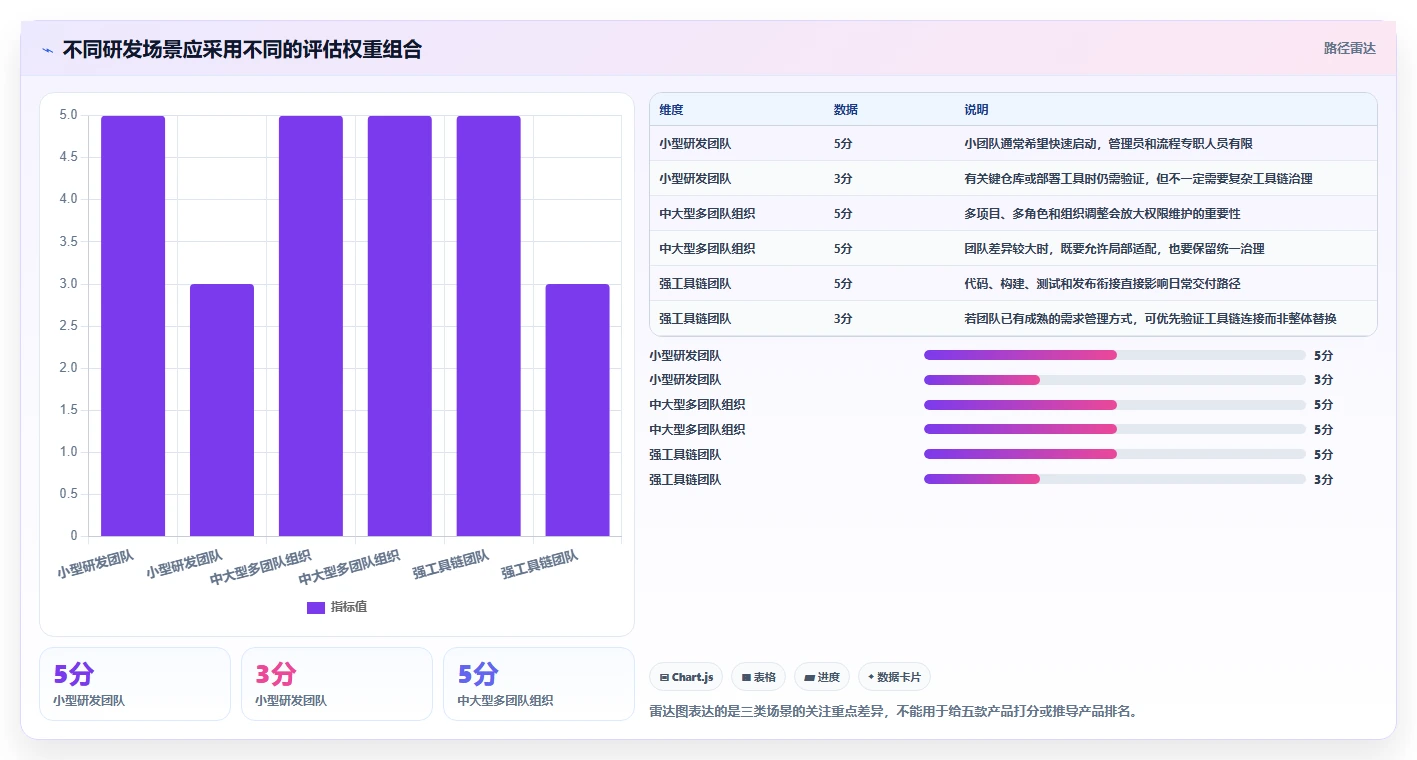Click the row text 团队差异较大时
The width and height of the screenshot is (1417, 760).
point(1006,249)
